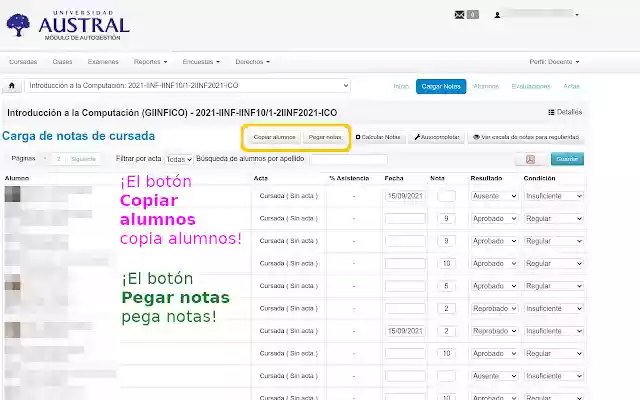The width and height of the screenshot is (640, 400).
Task: Click Nota field 2 in undated Reprobado row
Action: click(x=446, y=309)
